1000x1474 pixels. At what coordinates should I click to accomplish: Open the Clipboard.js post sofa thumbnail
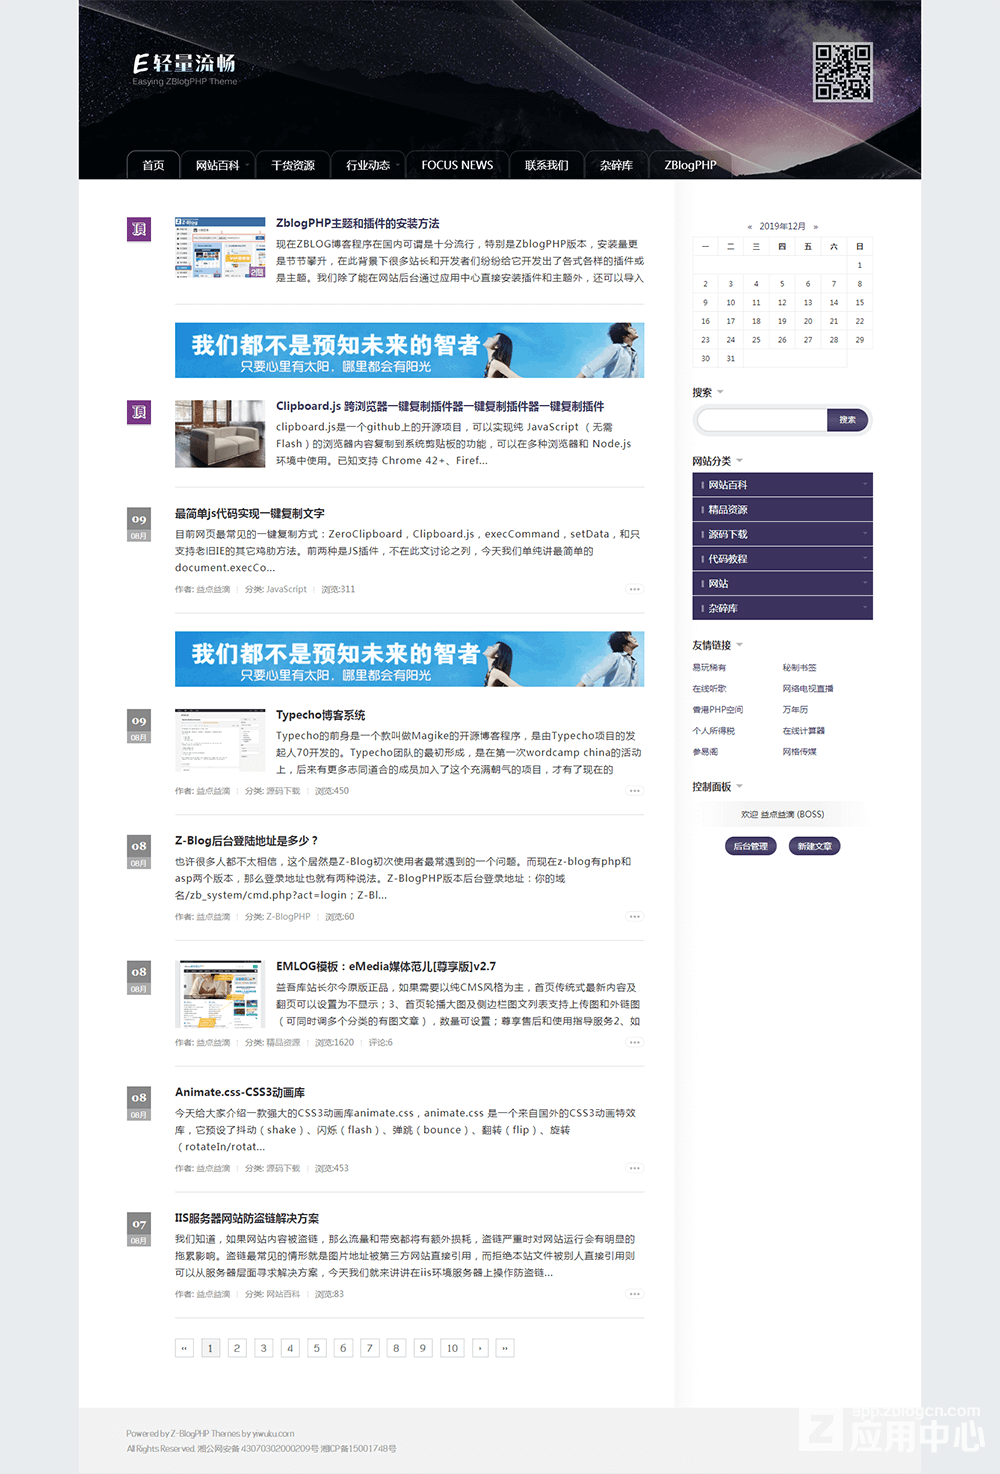pyautogui.click(x=220, y=434)
